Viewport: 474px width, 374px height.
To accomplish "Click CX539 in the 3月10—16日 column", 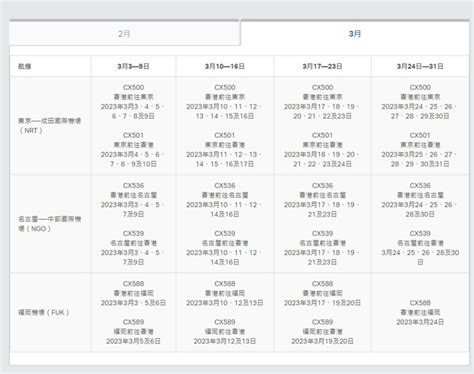I will [225, 233].
